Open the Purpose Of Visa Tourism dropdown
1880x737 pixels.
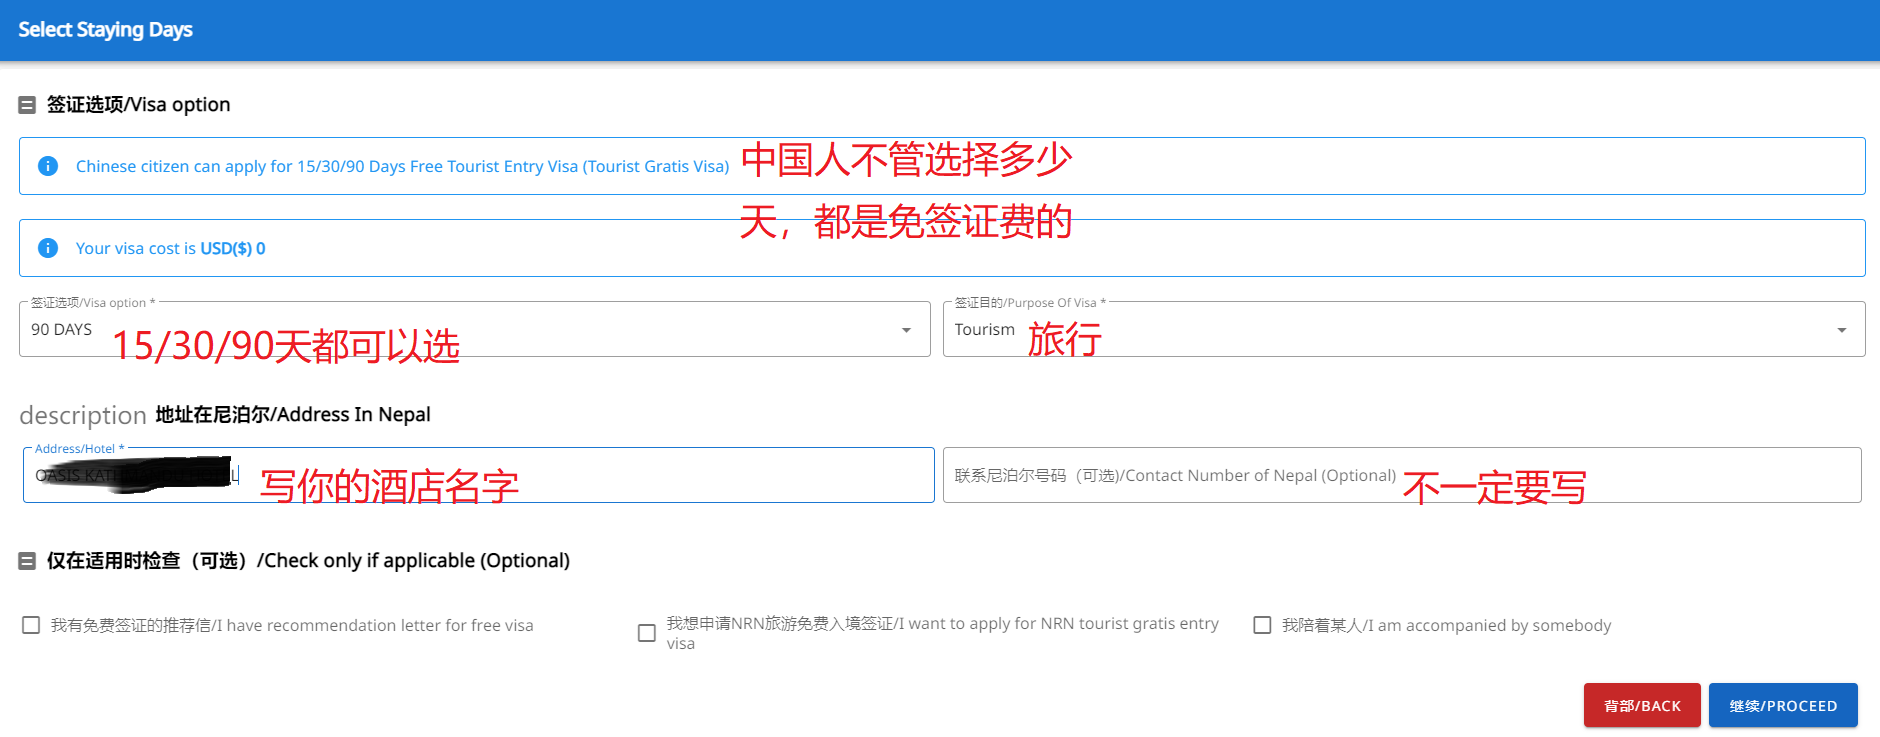coord(1404,329)
